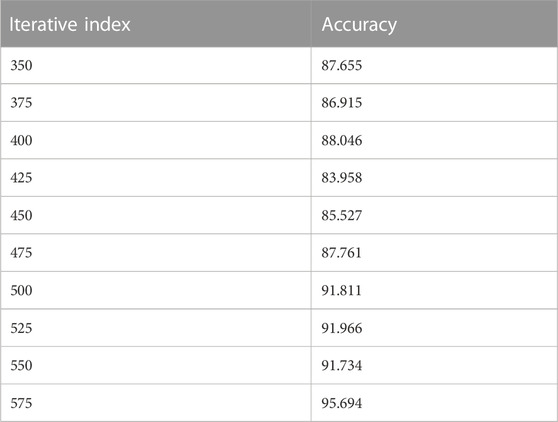Select the accuracy value 91.811
Screen dimensions: 558x422
341,291
